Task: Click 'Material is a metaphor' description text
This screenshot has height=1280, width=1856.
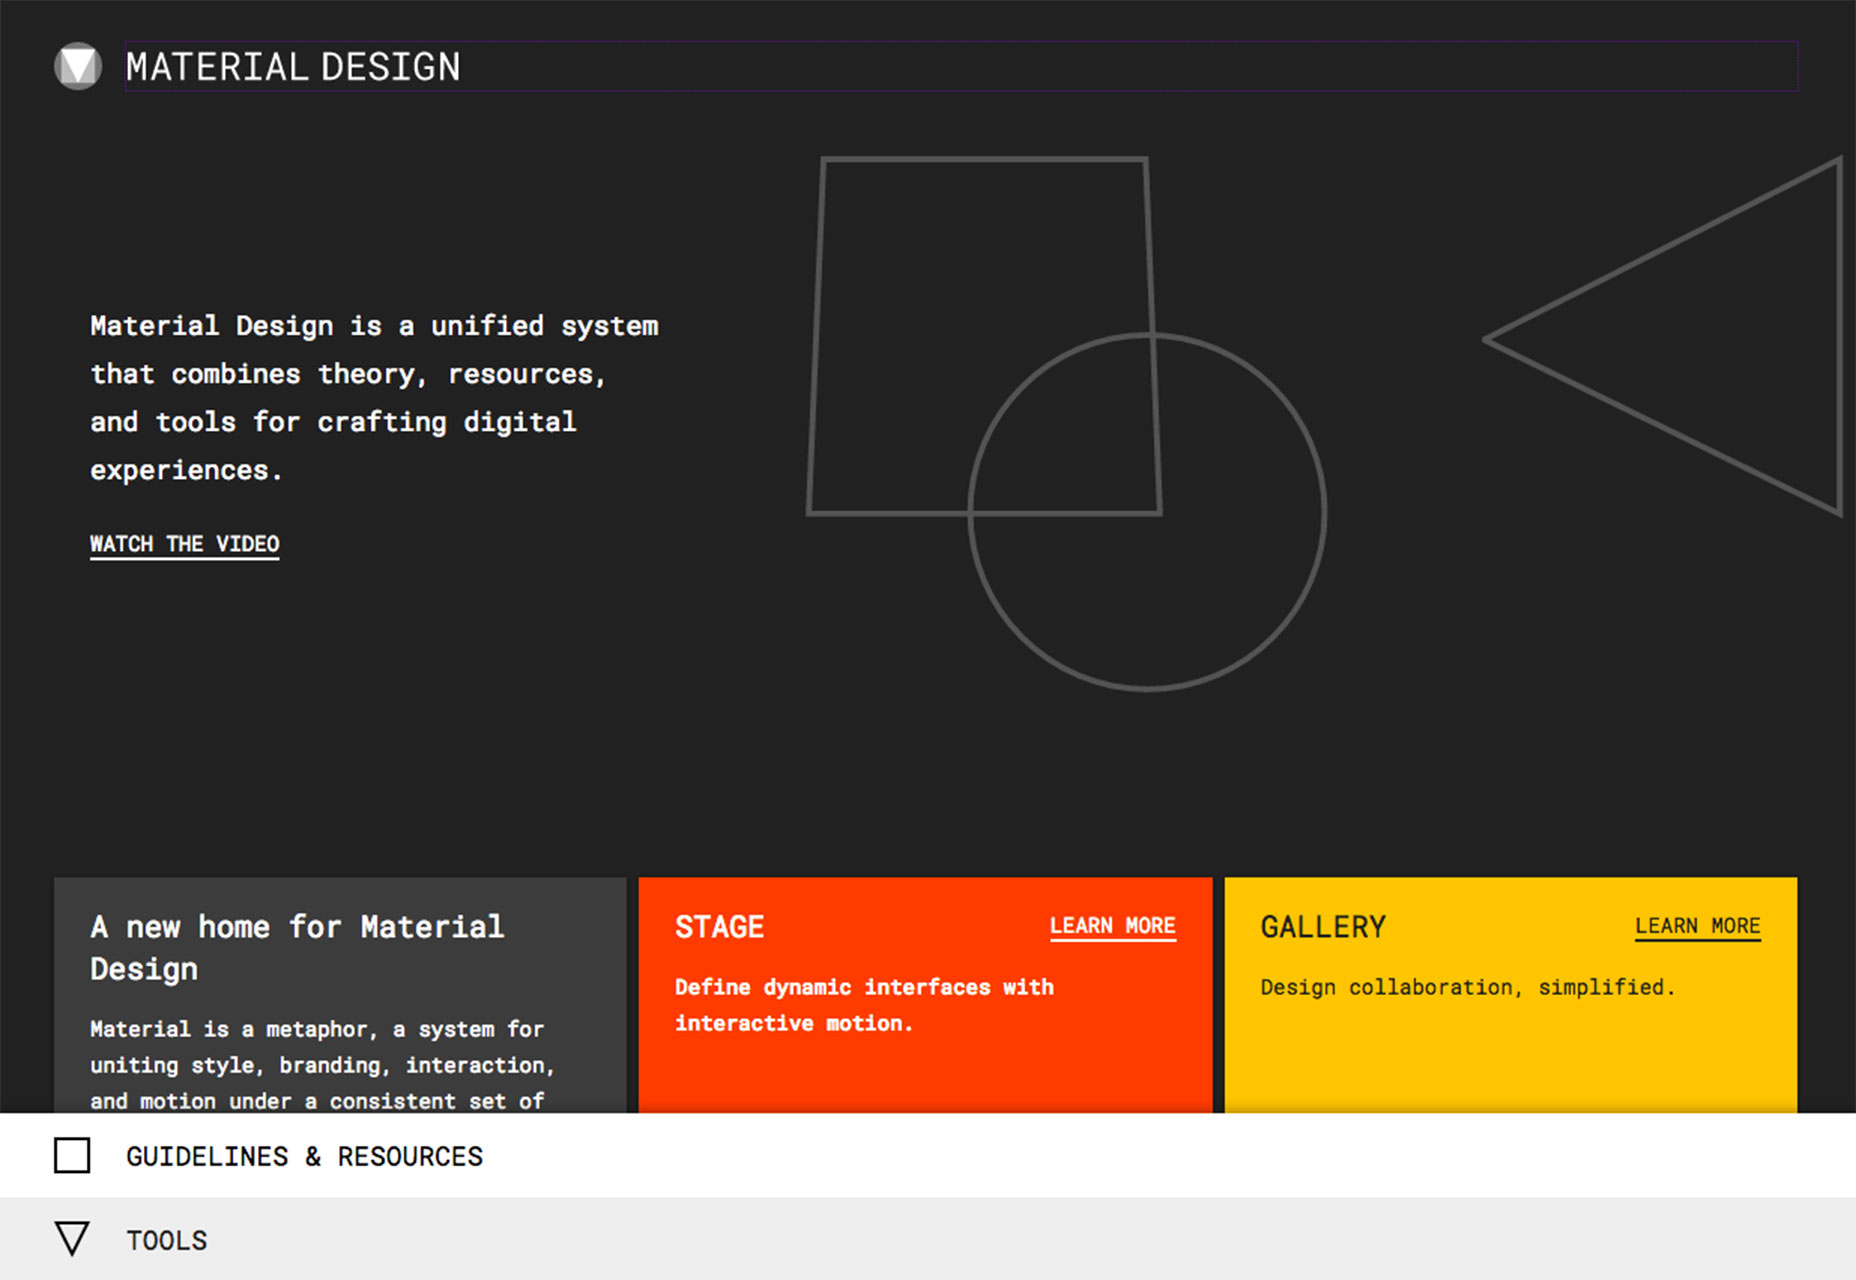Action: [322, 1065]
